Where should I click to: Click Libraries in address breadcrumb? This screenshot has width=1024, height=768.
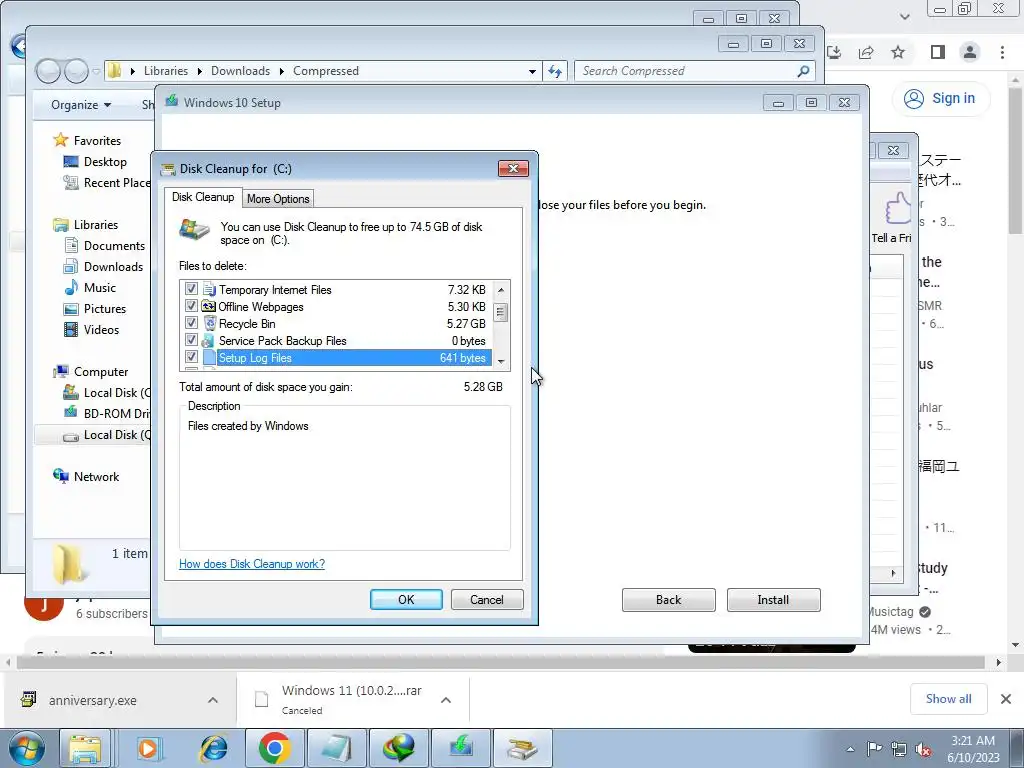point(166,71)
